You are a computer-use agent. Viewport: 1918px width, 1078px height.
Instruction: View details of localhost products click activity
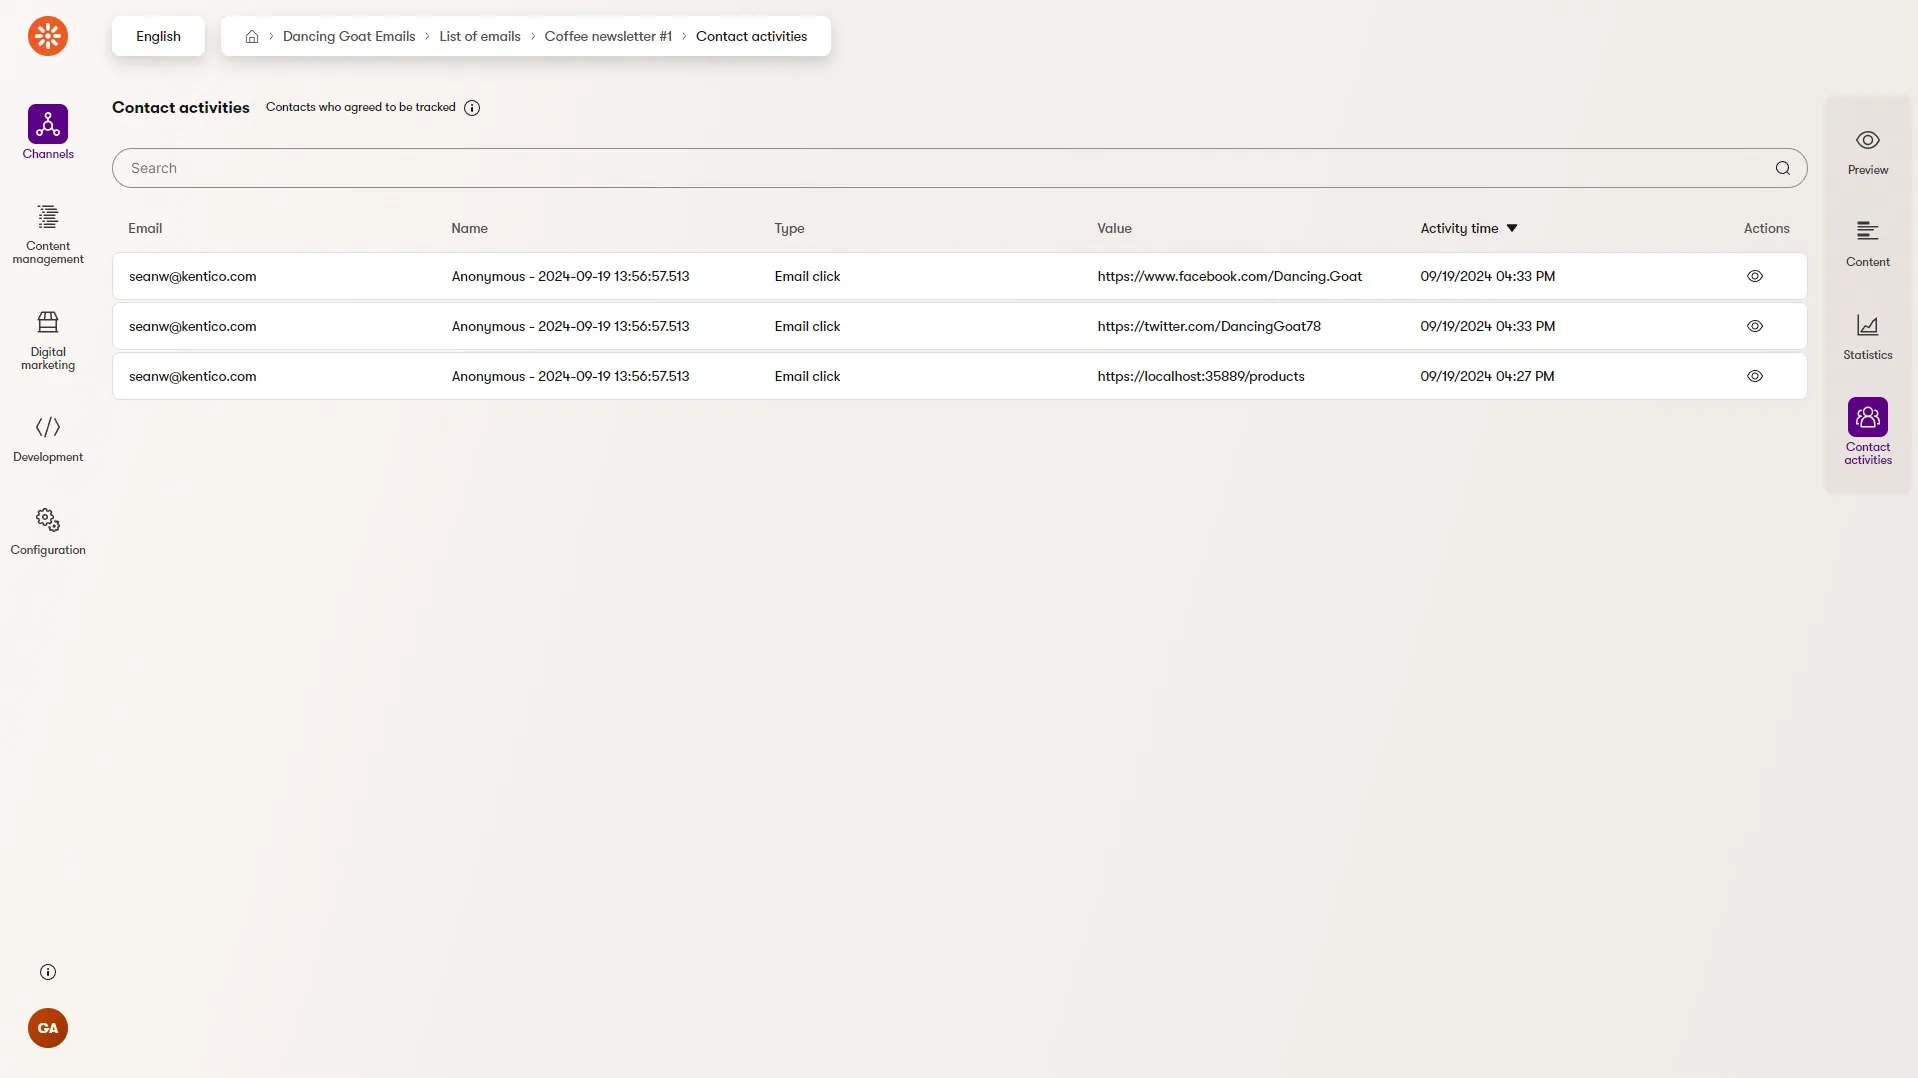click(1755, 376)
